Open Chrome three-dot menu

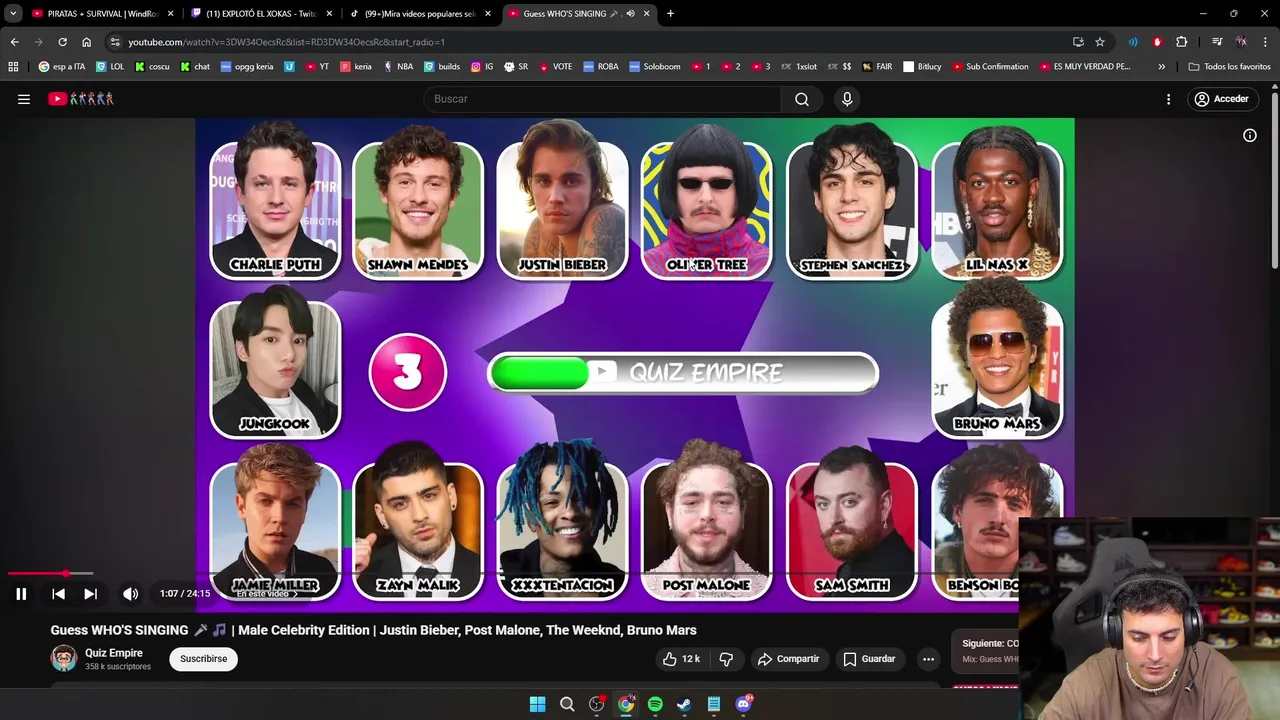1265,42
